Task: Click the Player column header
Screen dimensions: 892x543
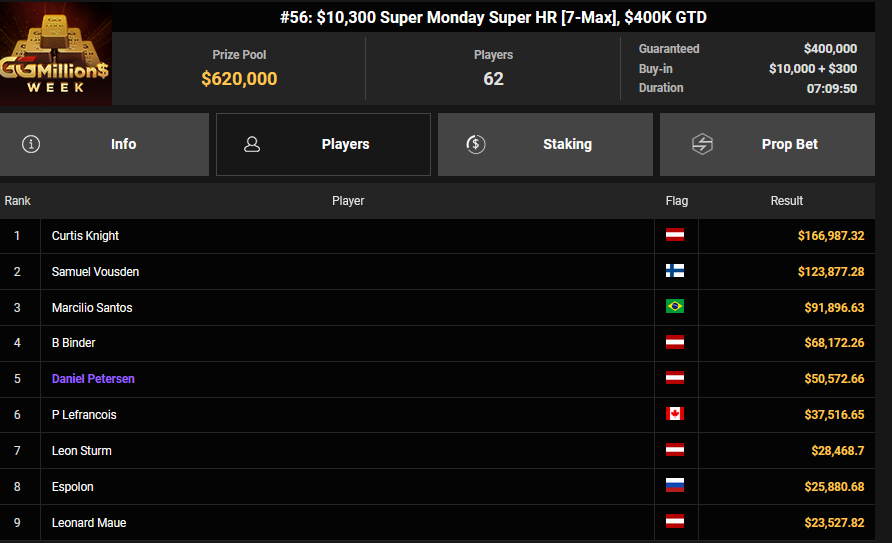Action: click(347, 201)
